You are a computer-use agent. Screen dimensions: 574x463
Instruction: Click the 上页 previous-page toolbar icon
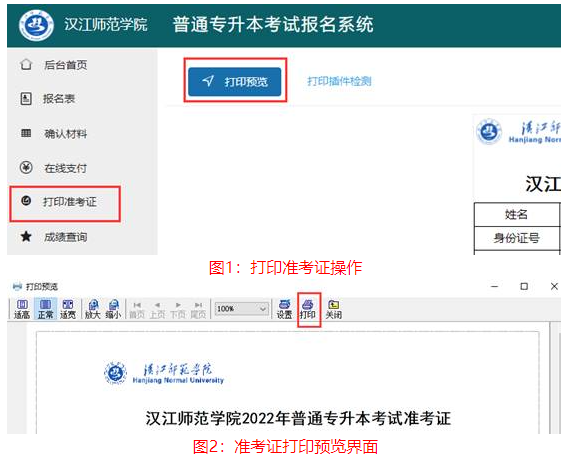157,310
